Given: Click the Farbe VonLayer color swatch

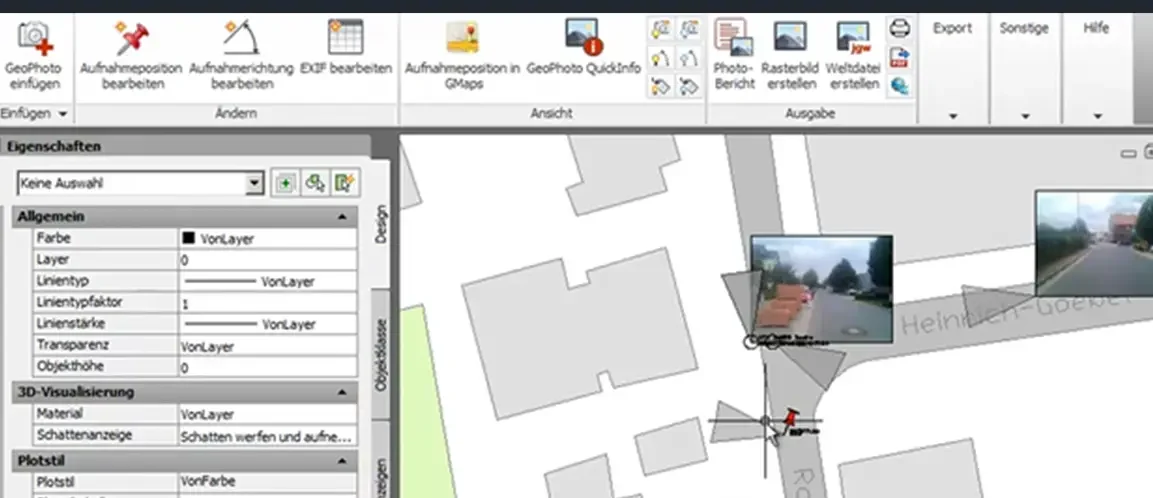Looking at the screenshot, I should click(188, 239).
